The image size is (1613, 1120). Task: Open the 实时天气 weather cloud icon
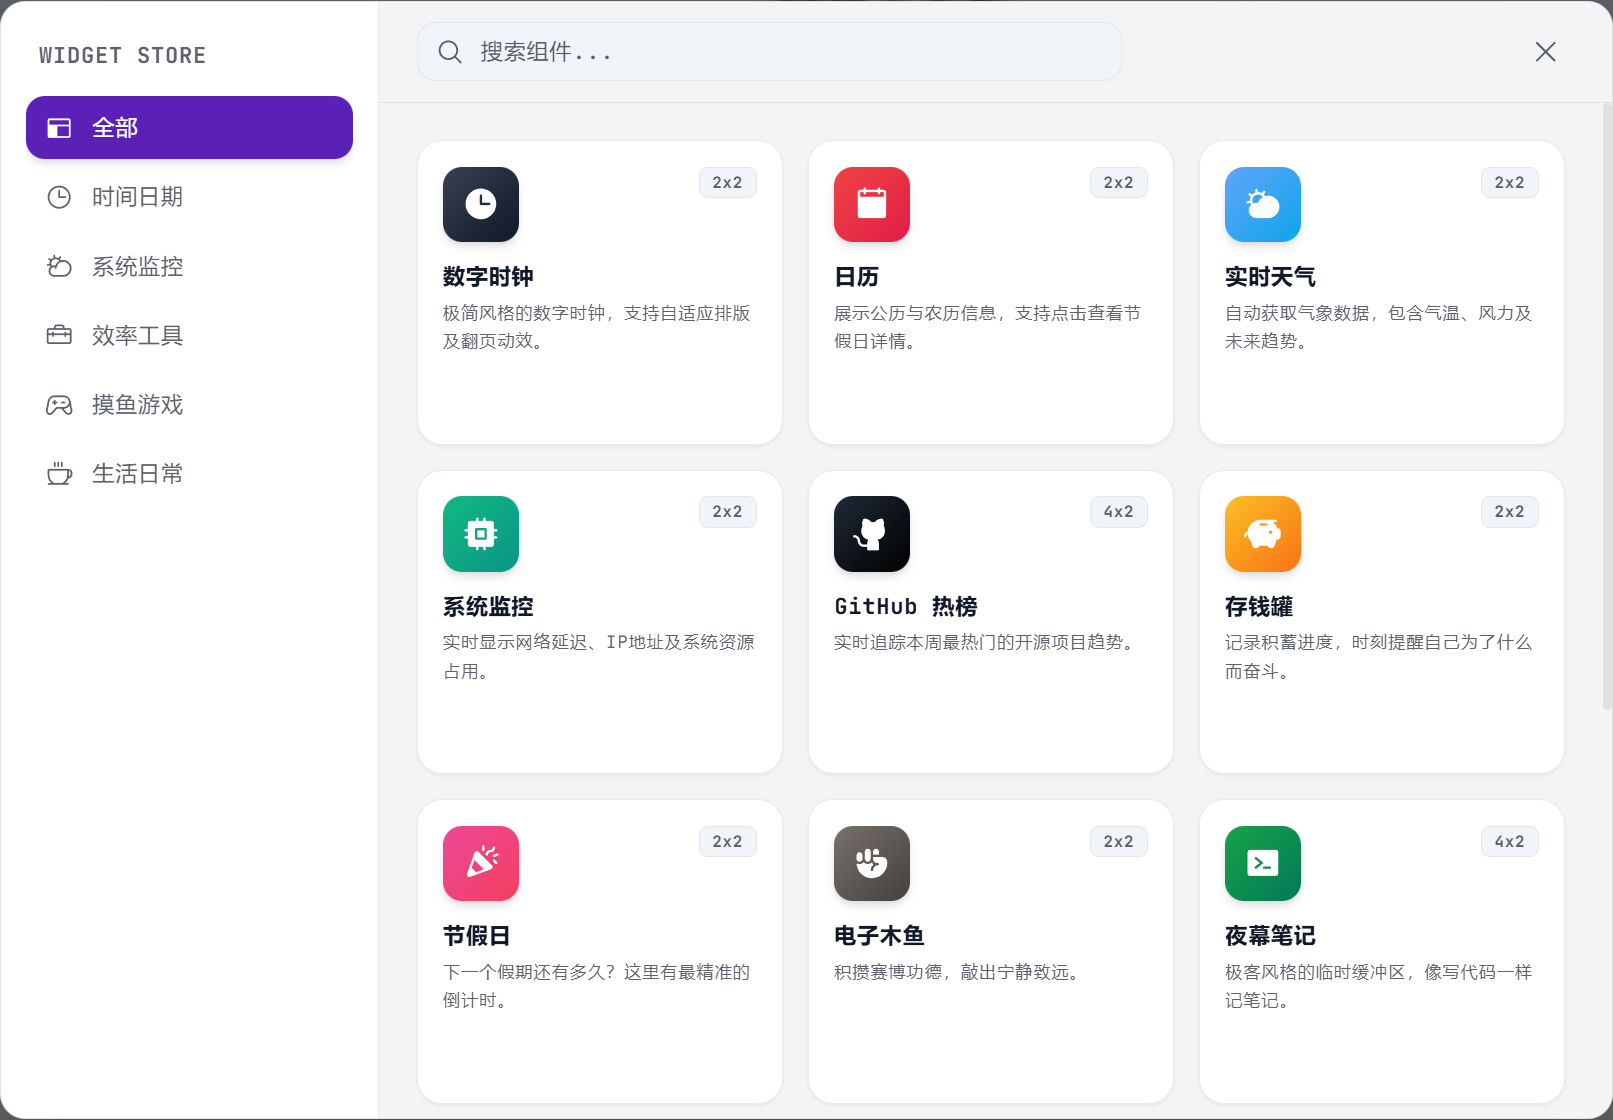pyautogui.click(x=1263, y=204)
